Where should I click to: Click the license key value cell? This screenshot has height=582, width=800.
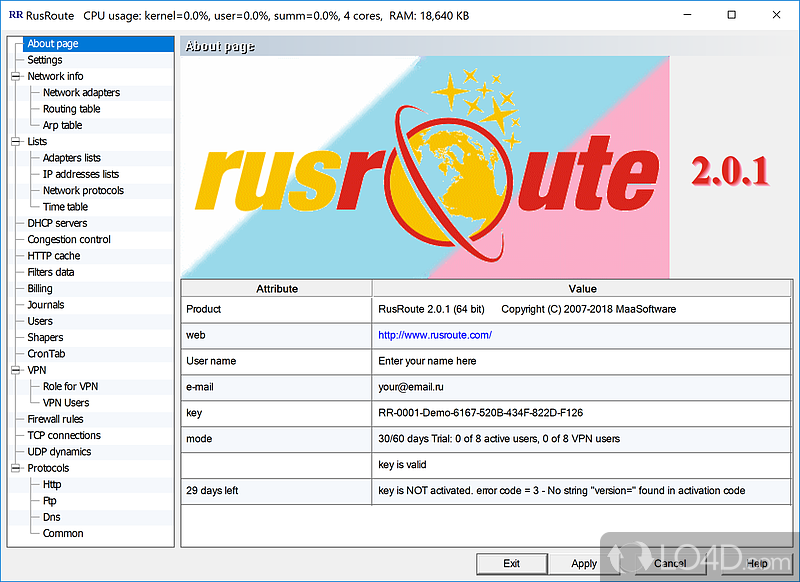click(480, 412)
